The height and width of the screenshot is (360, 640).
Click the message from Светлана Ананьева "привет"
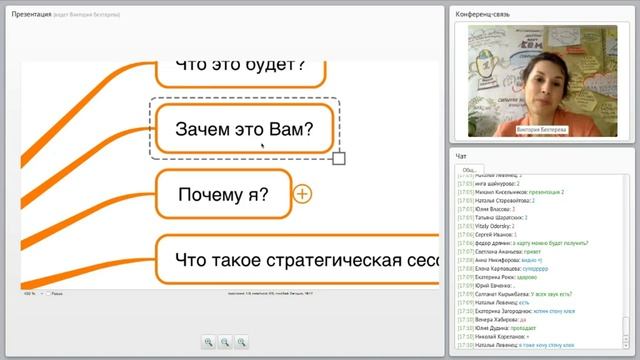pos(532,251)
